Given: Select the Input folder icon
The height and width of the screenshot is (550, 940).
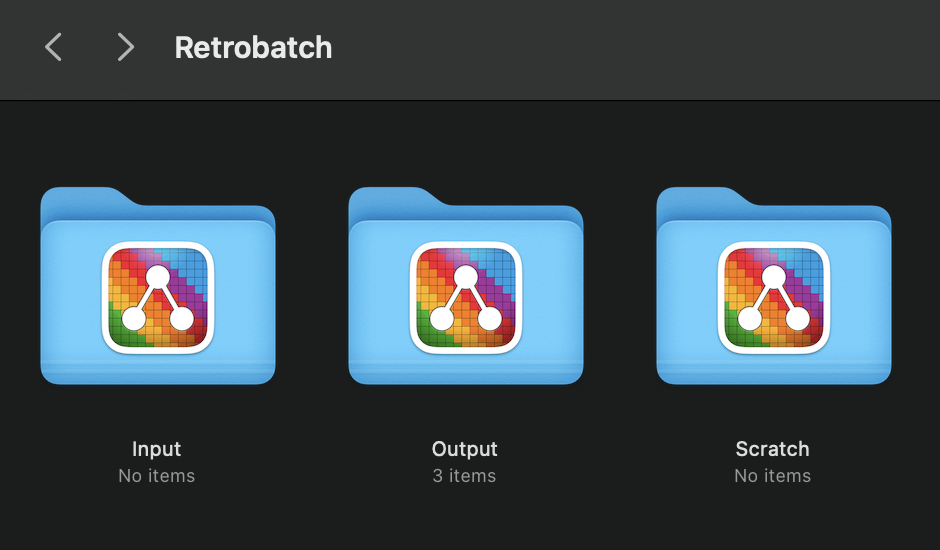Looking at the screenshot, I should click(x=158, y=285).
